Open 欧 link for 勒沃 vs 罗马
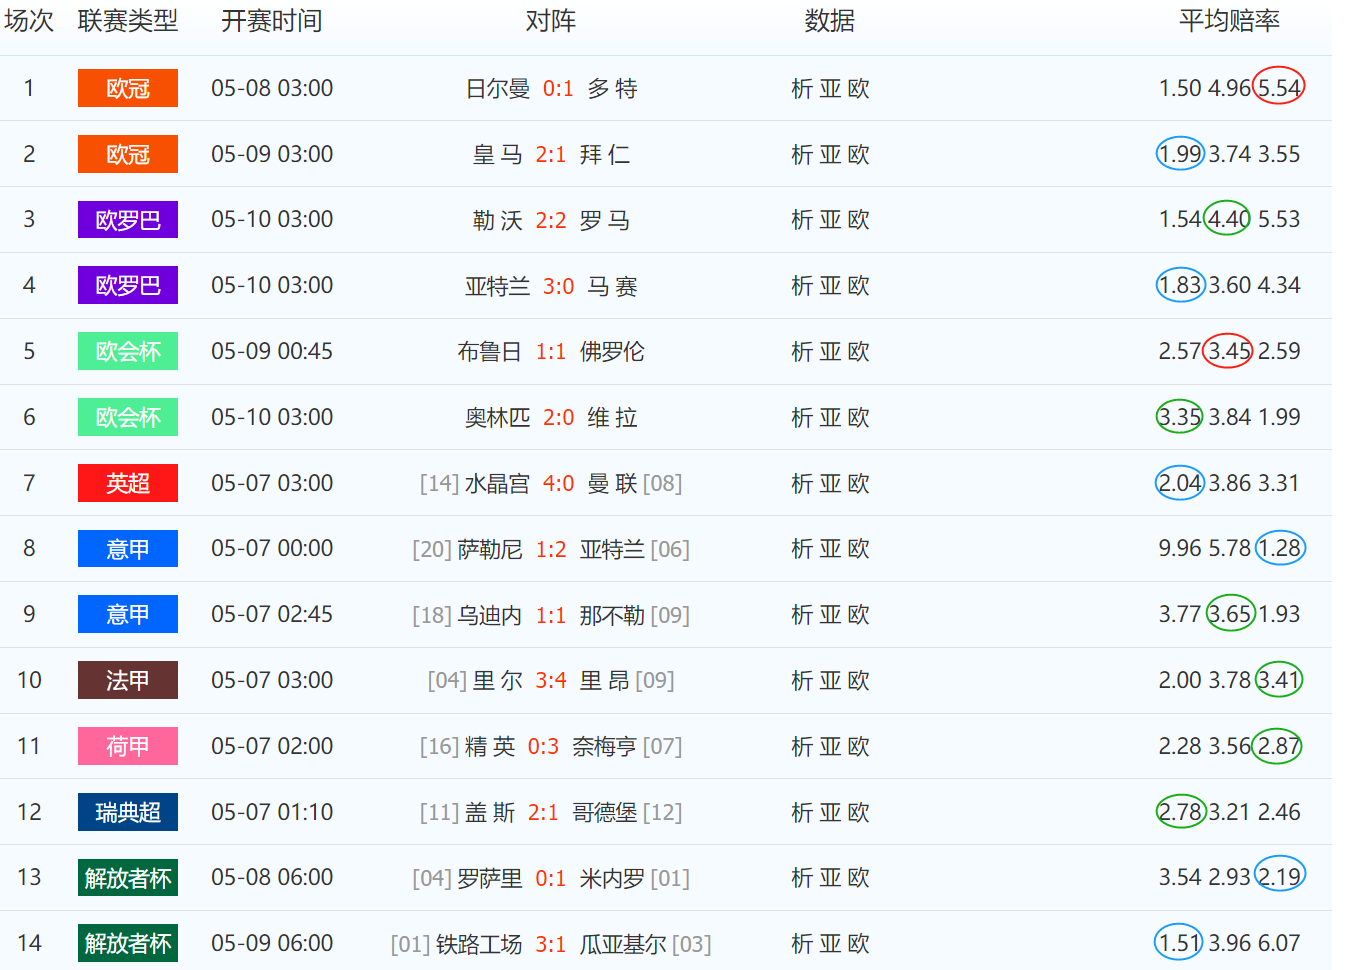The image size is (1351, 970). pos(858,220)
